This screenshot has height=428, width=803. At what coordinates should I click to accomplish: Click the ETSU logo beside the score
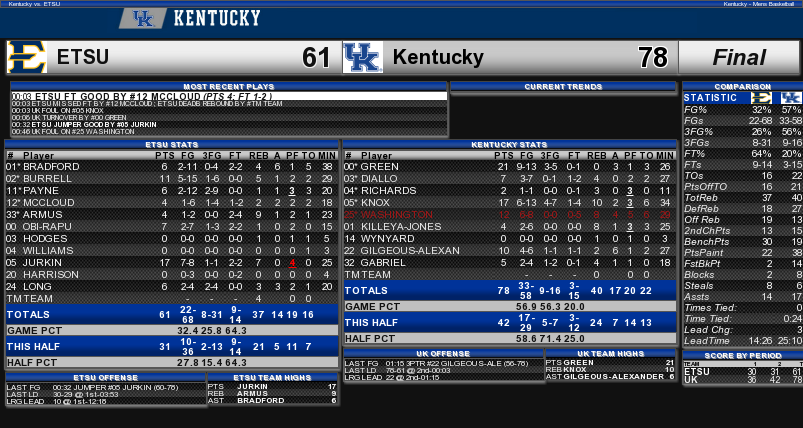coord(27,57)
